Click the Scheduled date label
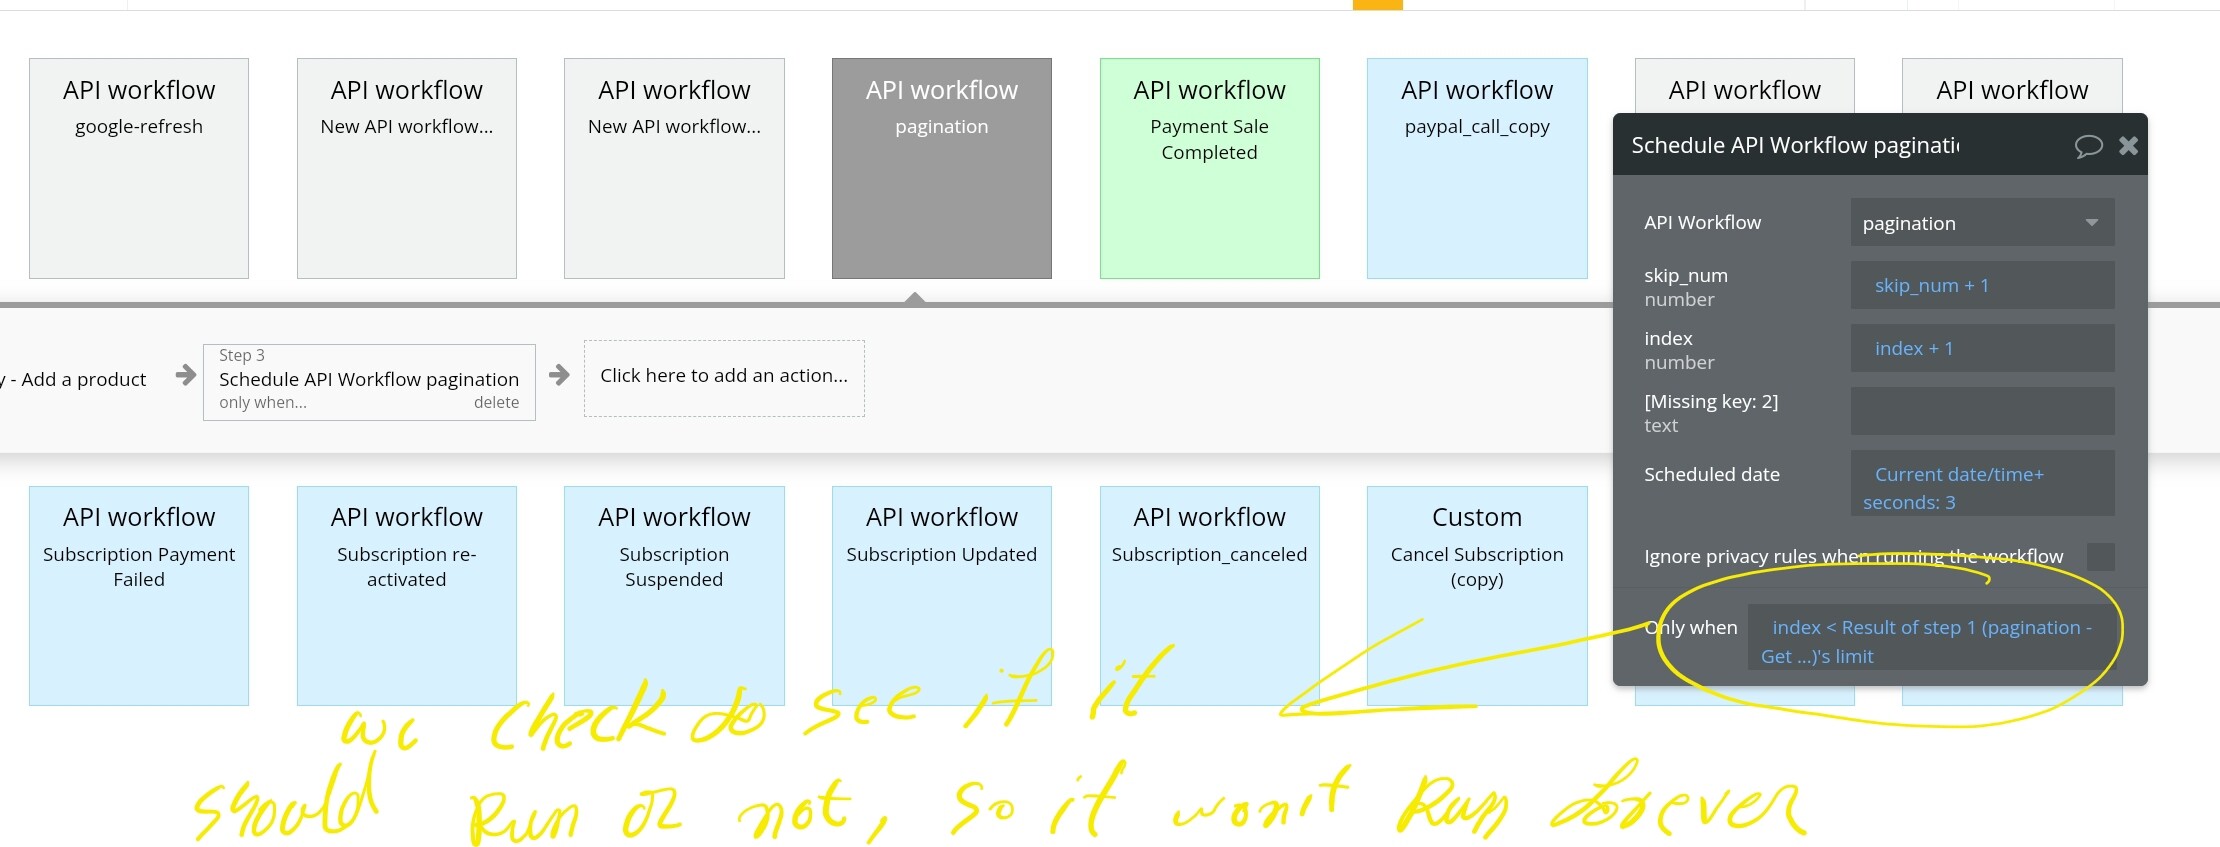This screenshot has height=847, width=2220. [x=1712, y=474]
